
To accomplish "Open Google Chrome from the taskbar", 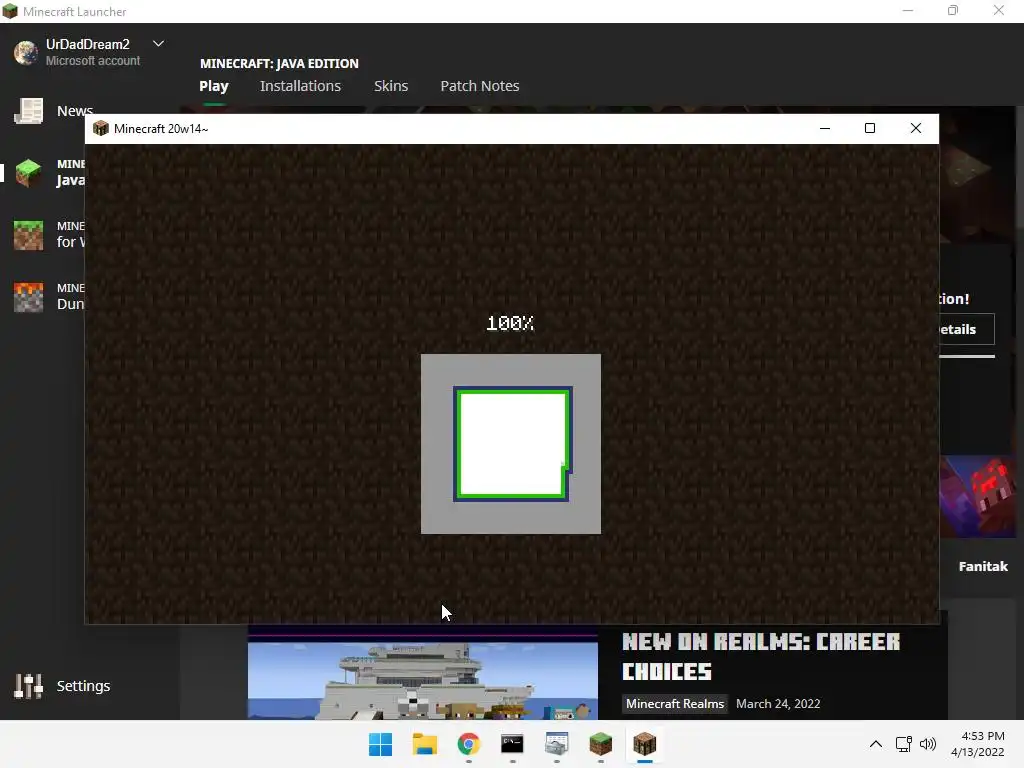I will click(x=469, y=744).
